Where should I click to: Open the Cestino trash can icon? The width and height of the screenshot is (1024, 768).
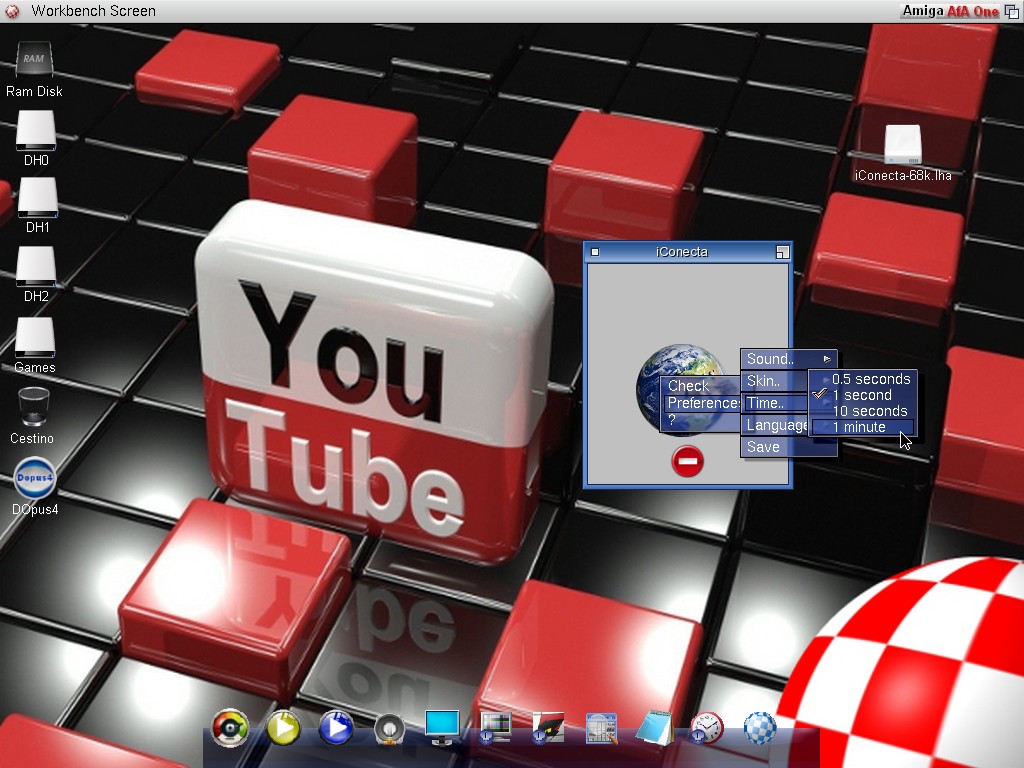tap(33, 409)
